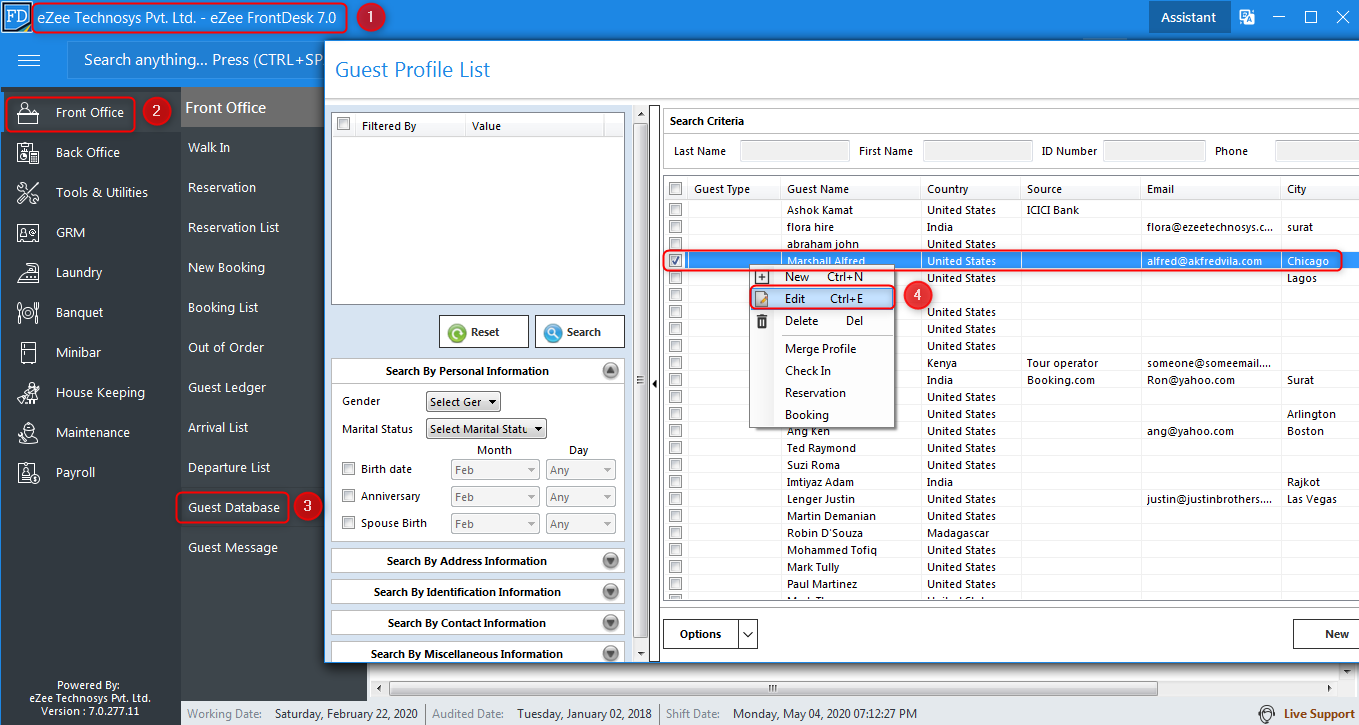Click the ID Number search field

pyautogui.click(x=1154, y=151)
